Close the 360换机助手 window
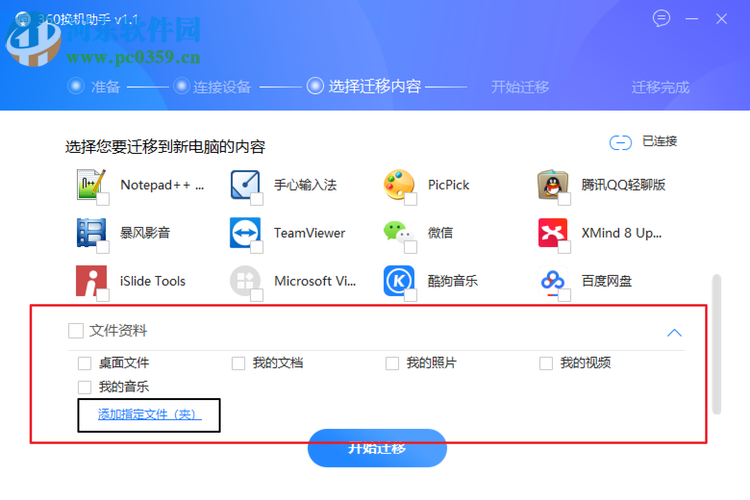Viewport: 750px width, 500px height. [721, 19]
